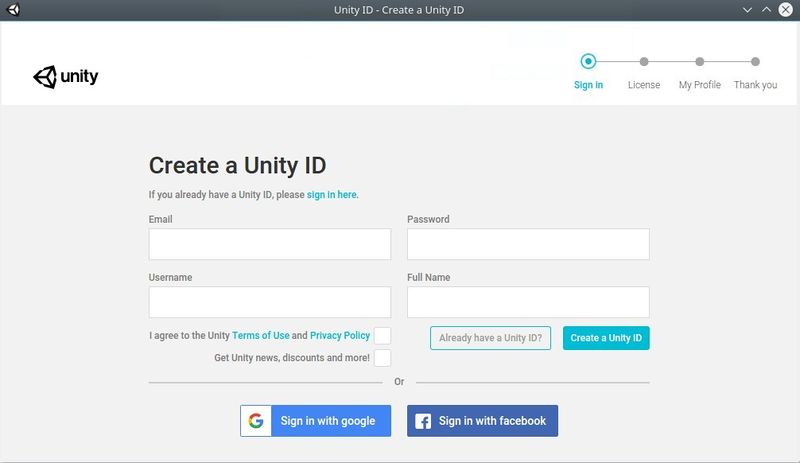Focus the Full Name input field

click(528, 302)
